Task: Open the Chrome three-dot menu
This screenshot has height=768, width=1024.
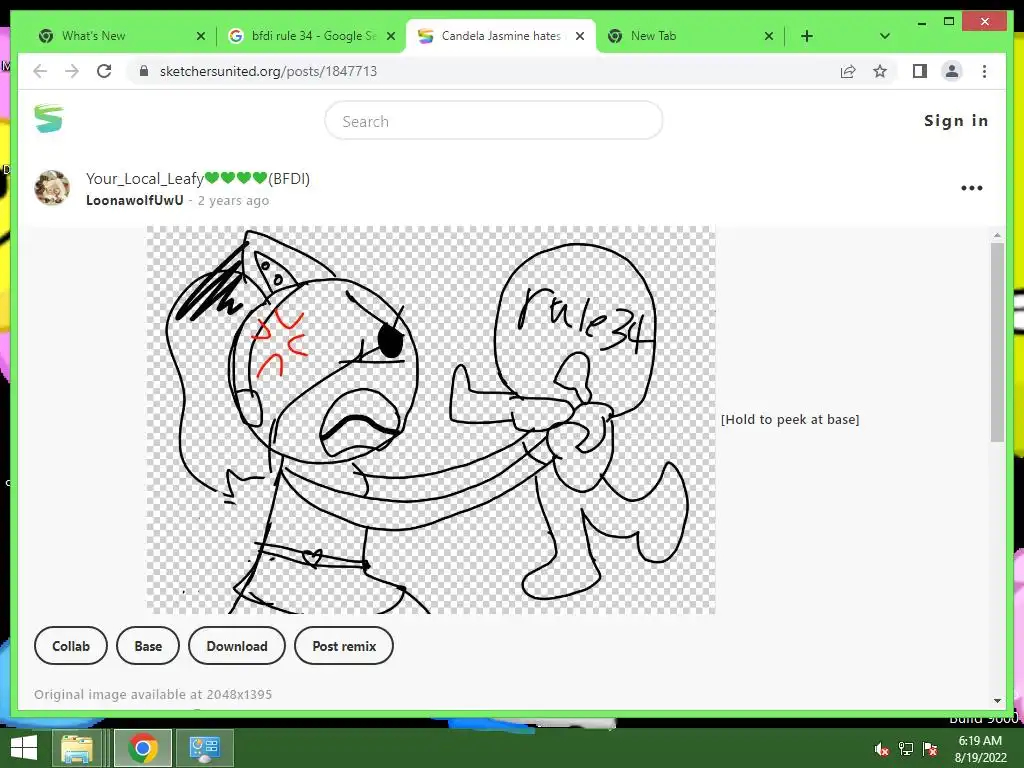Action: pos(984,71)
